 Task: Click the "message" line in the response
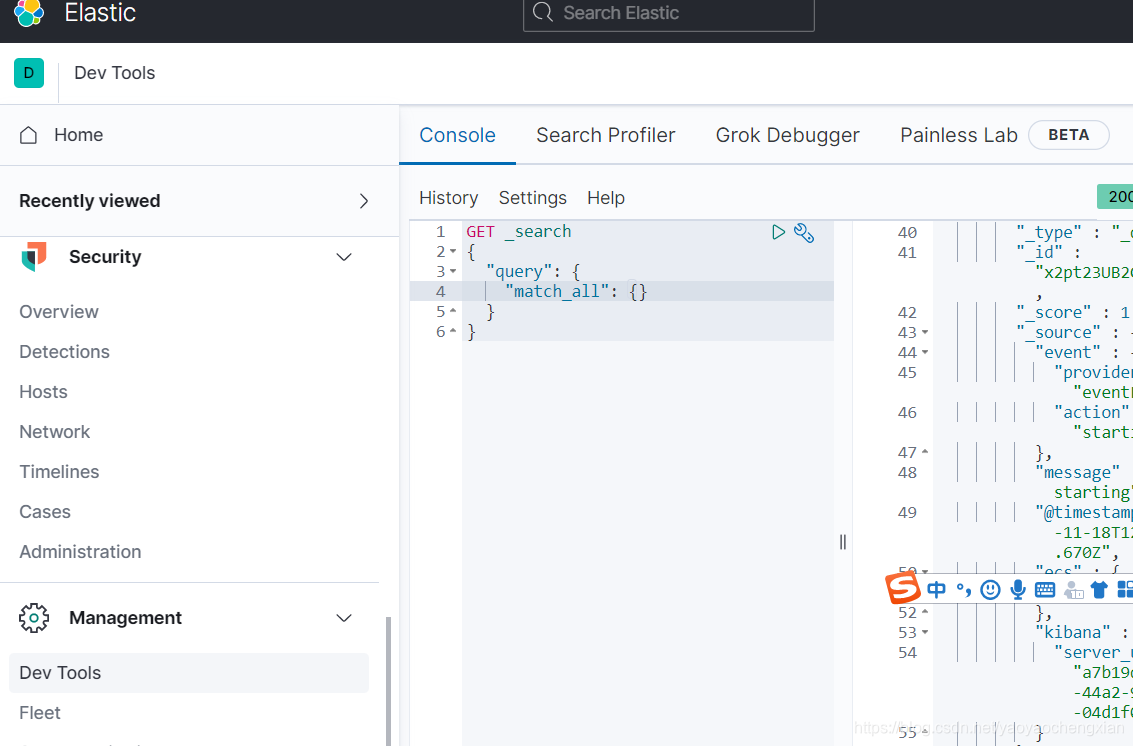[x=1077, y=472]
